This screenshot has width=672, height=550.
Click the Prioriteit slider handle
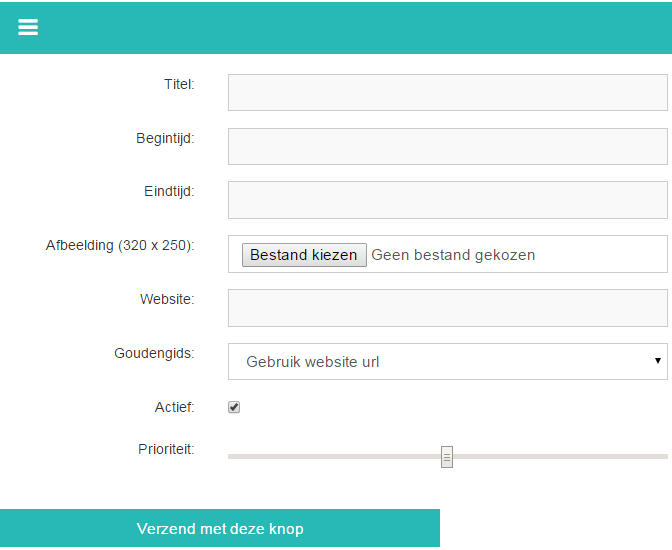(447, 457)
